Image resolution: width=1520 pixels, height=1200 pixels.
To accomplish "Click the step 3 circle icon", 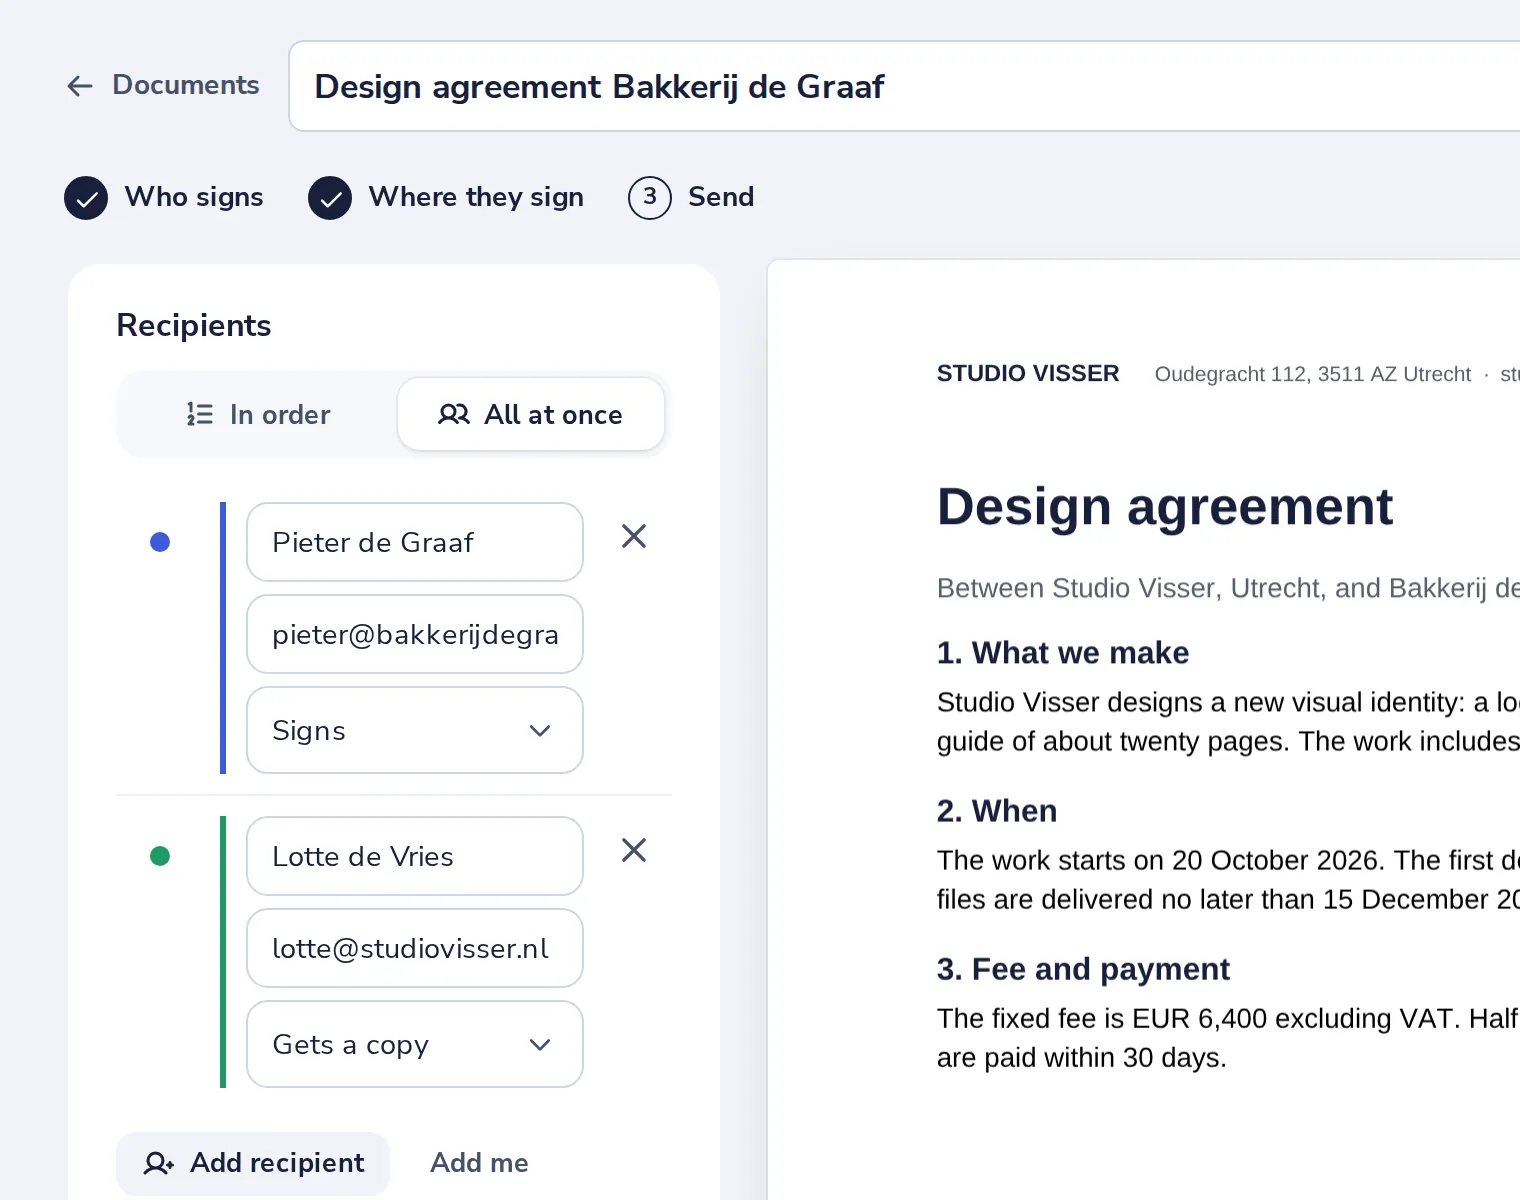I will click(x=650, y=198).
